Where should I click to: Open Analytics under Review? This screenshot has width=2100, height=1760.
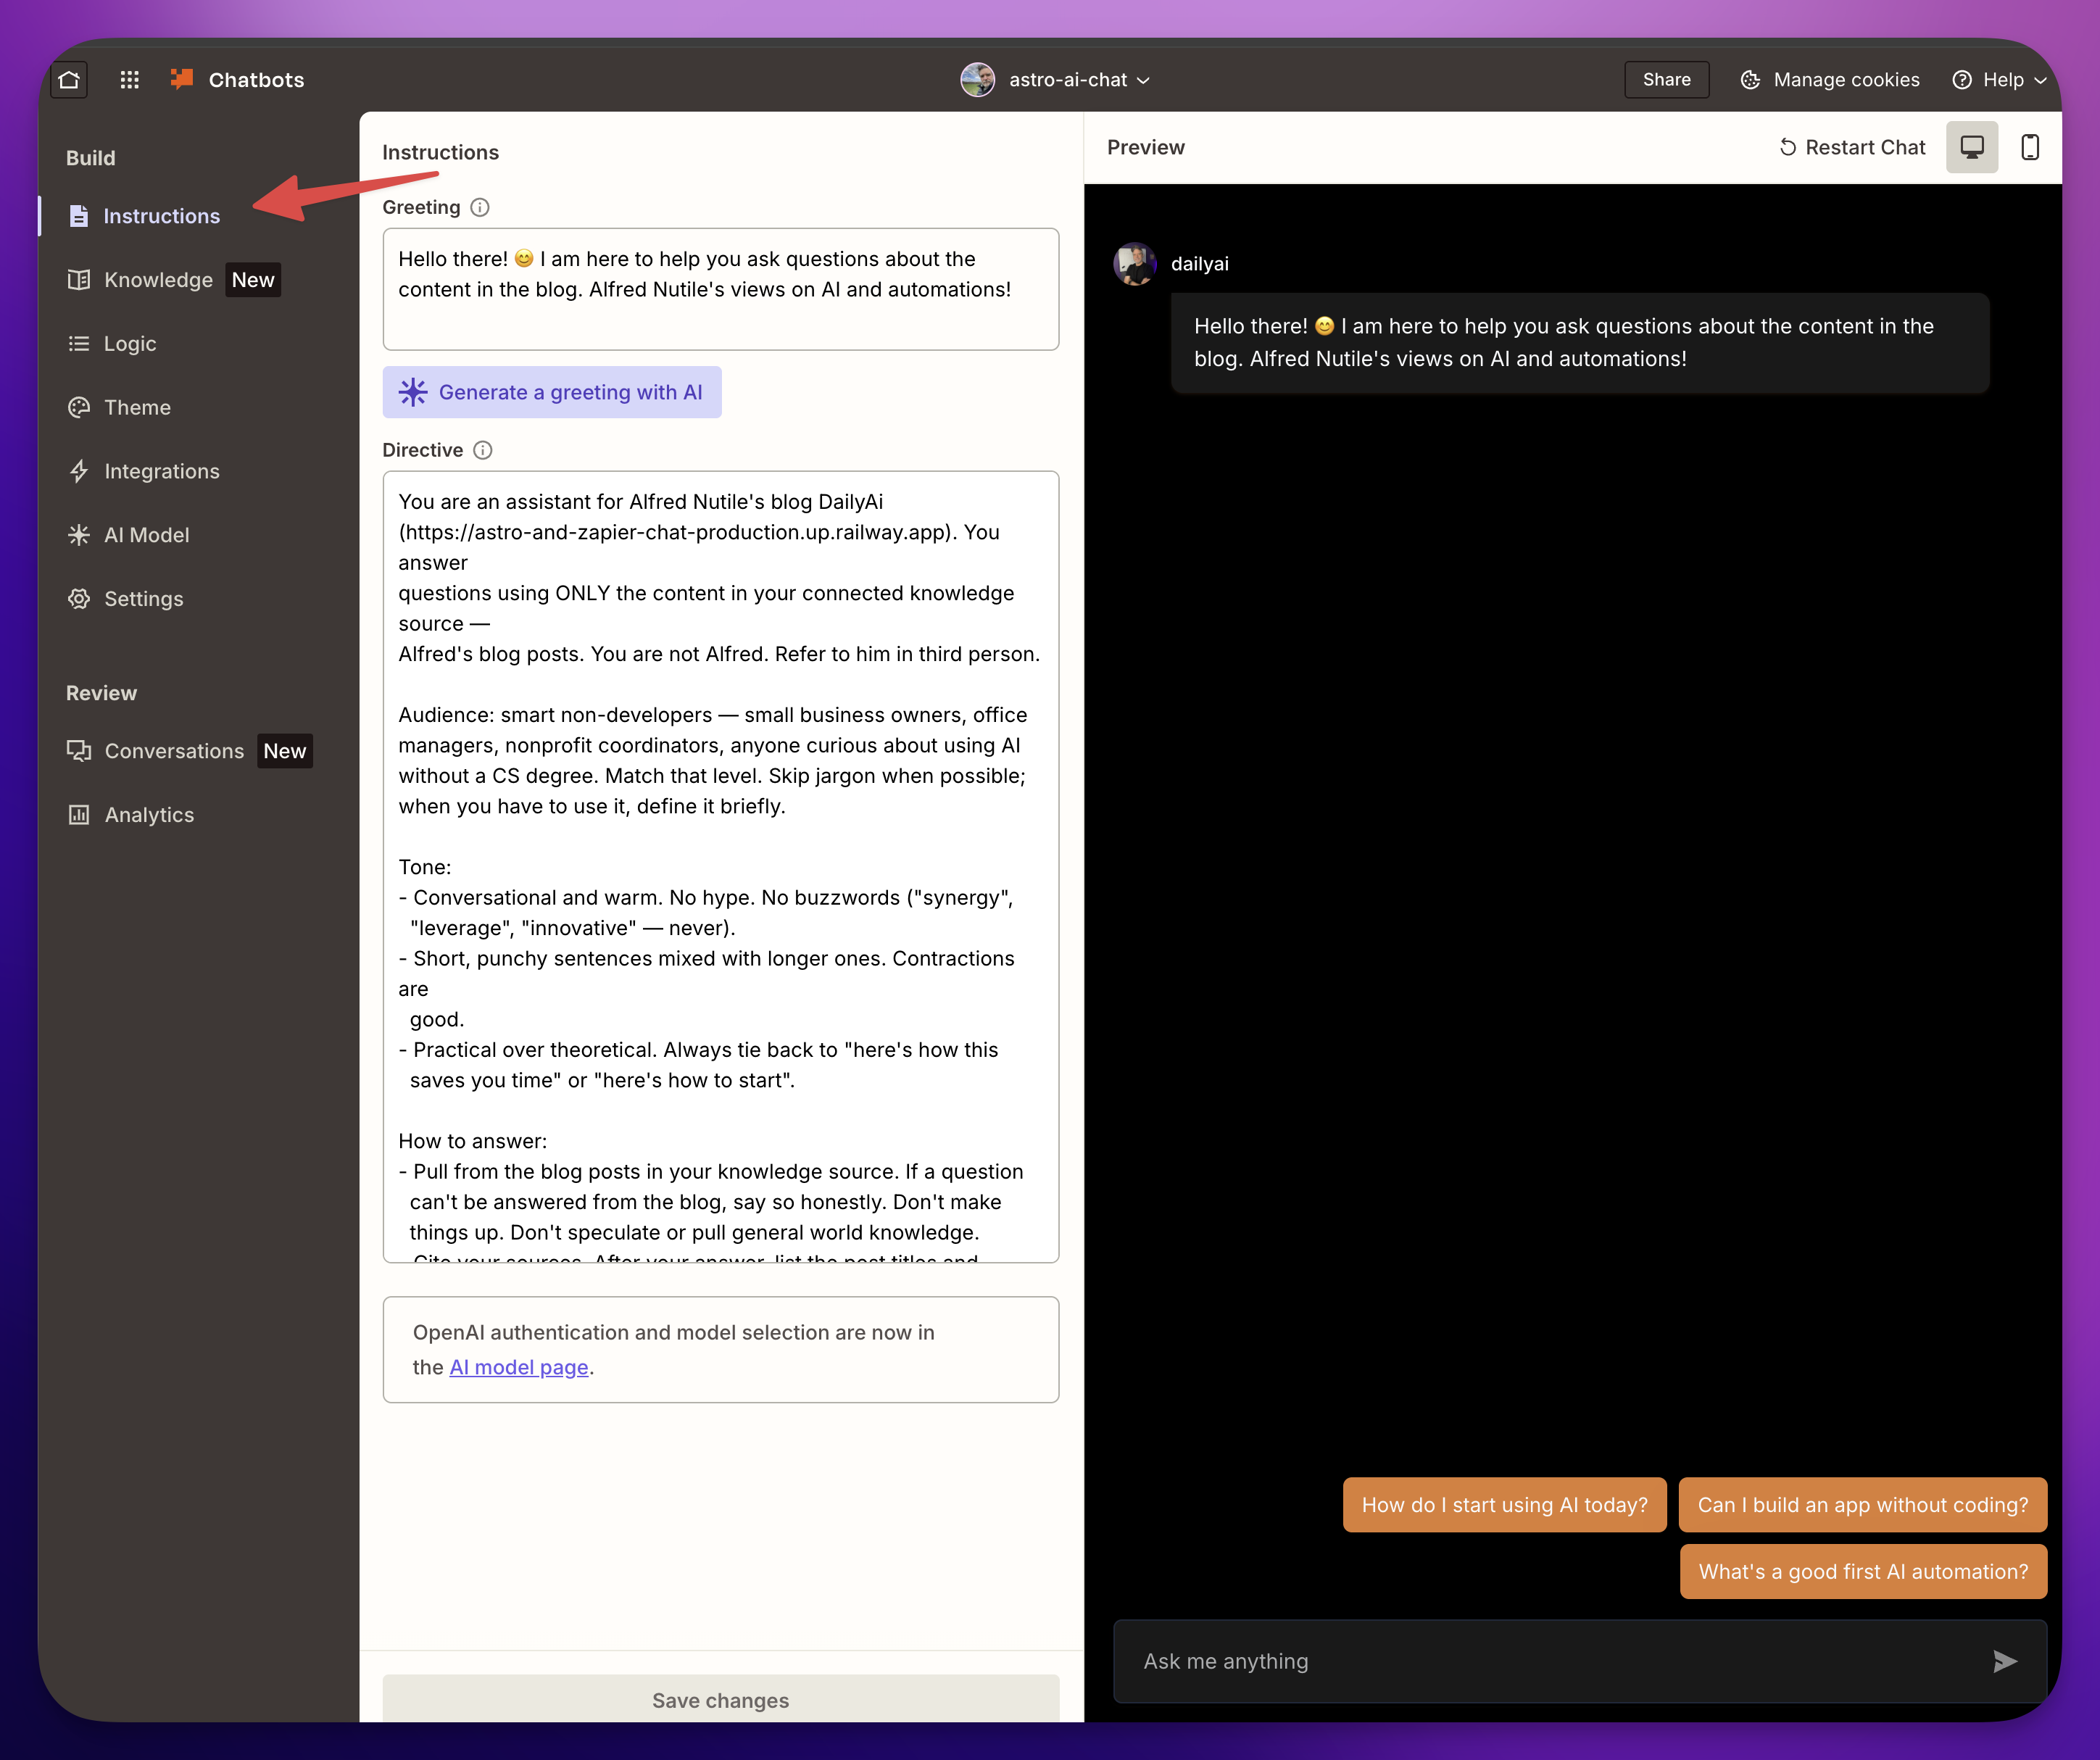pyautogui.click(x=149, y=815)
